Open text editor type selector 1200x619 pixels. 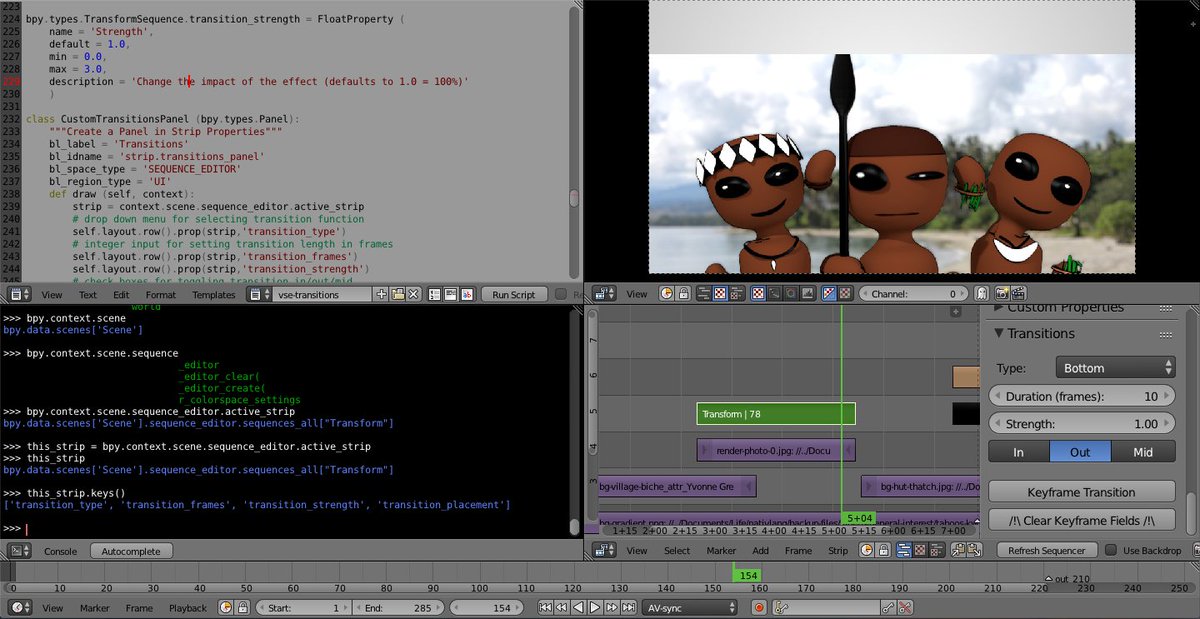pyautogui.click(x=20, y=294)
